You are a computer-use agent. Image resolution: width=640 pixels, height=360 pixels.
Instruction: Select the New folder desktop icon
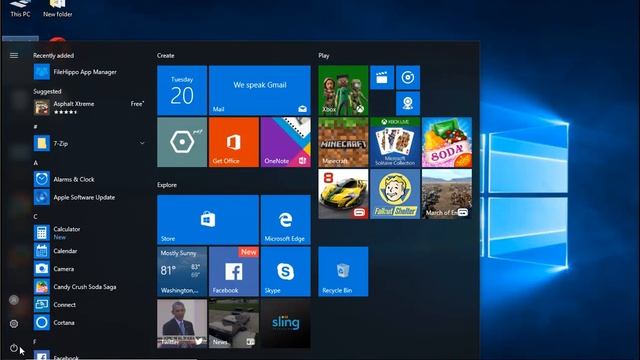(58, 9)
